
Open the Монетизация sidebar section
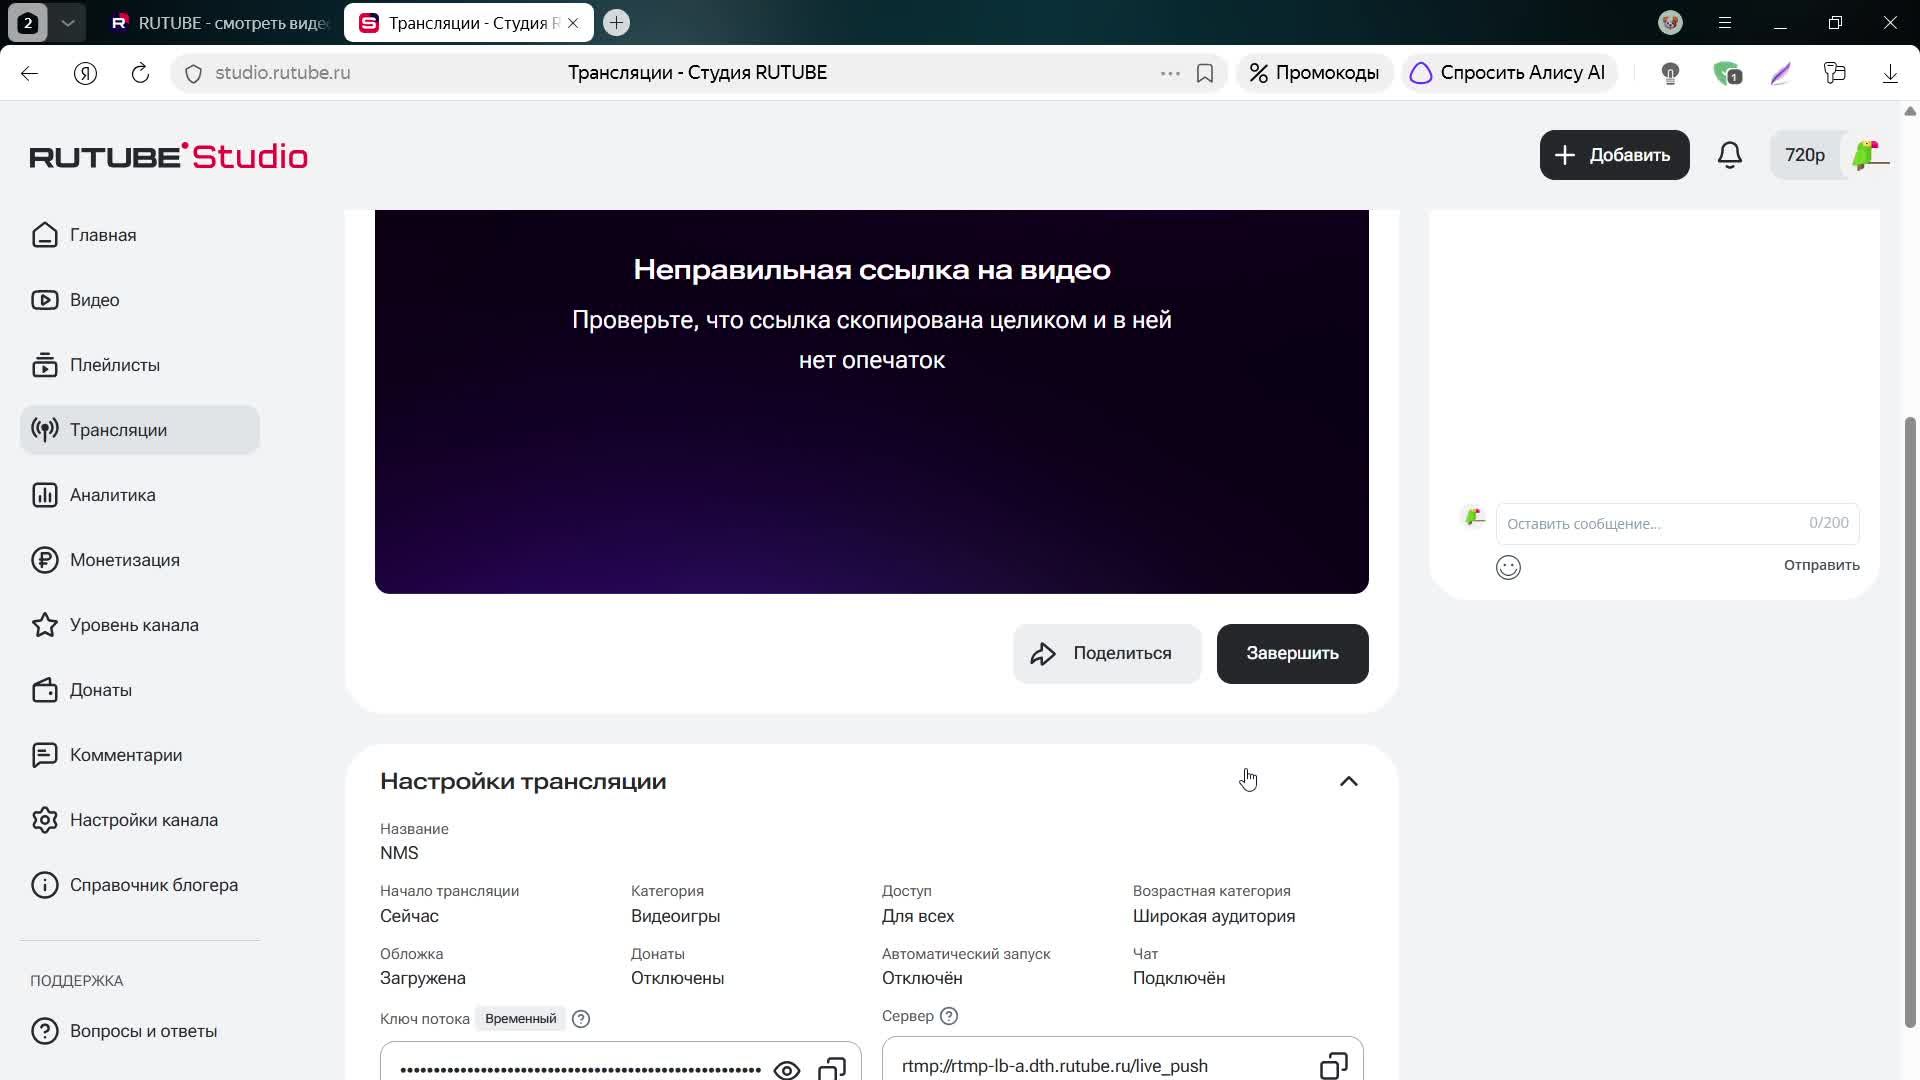pyautogui.click(x=140, y=560)
